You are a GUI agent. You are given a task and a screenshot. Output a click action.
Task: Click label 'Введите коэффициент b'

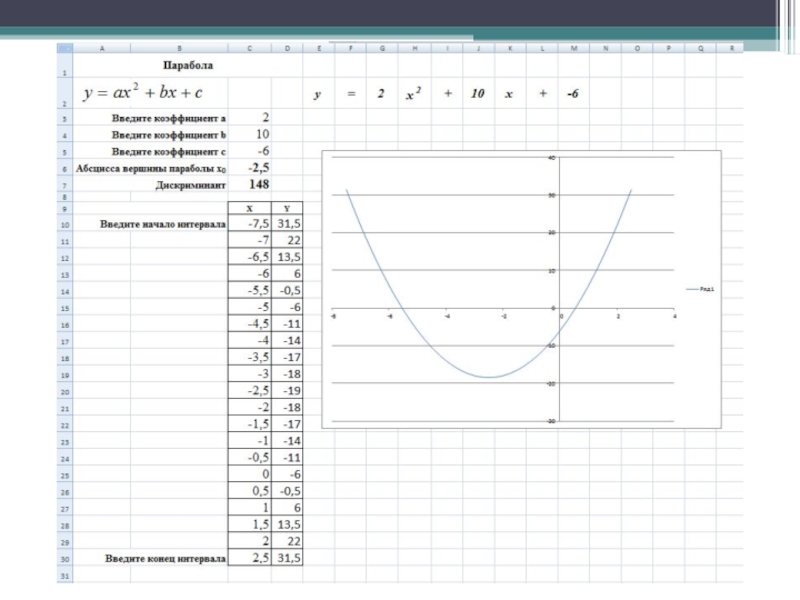coord(168,135)
